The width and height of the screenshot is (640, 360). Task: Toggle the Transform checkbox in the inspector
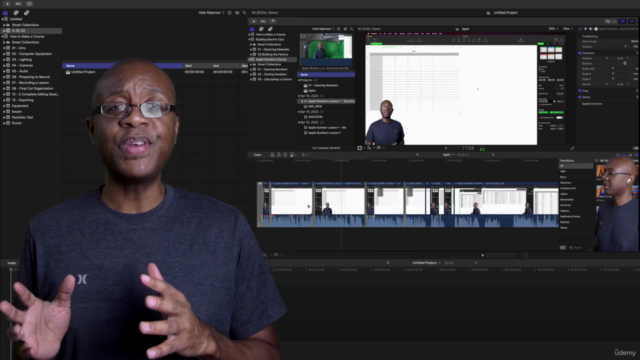pyautogui.click(x=580, y=53)
